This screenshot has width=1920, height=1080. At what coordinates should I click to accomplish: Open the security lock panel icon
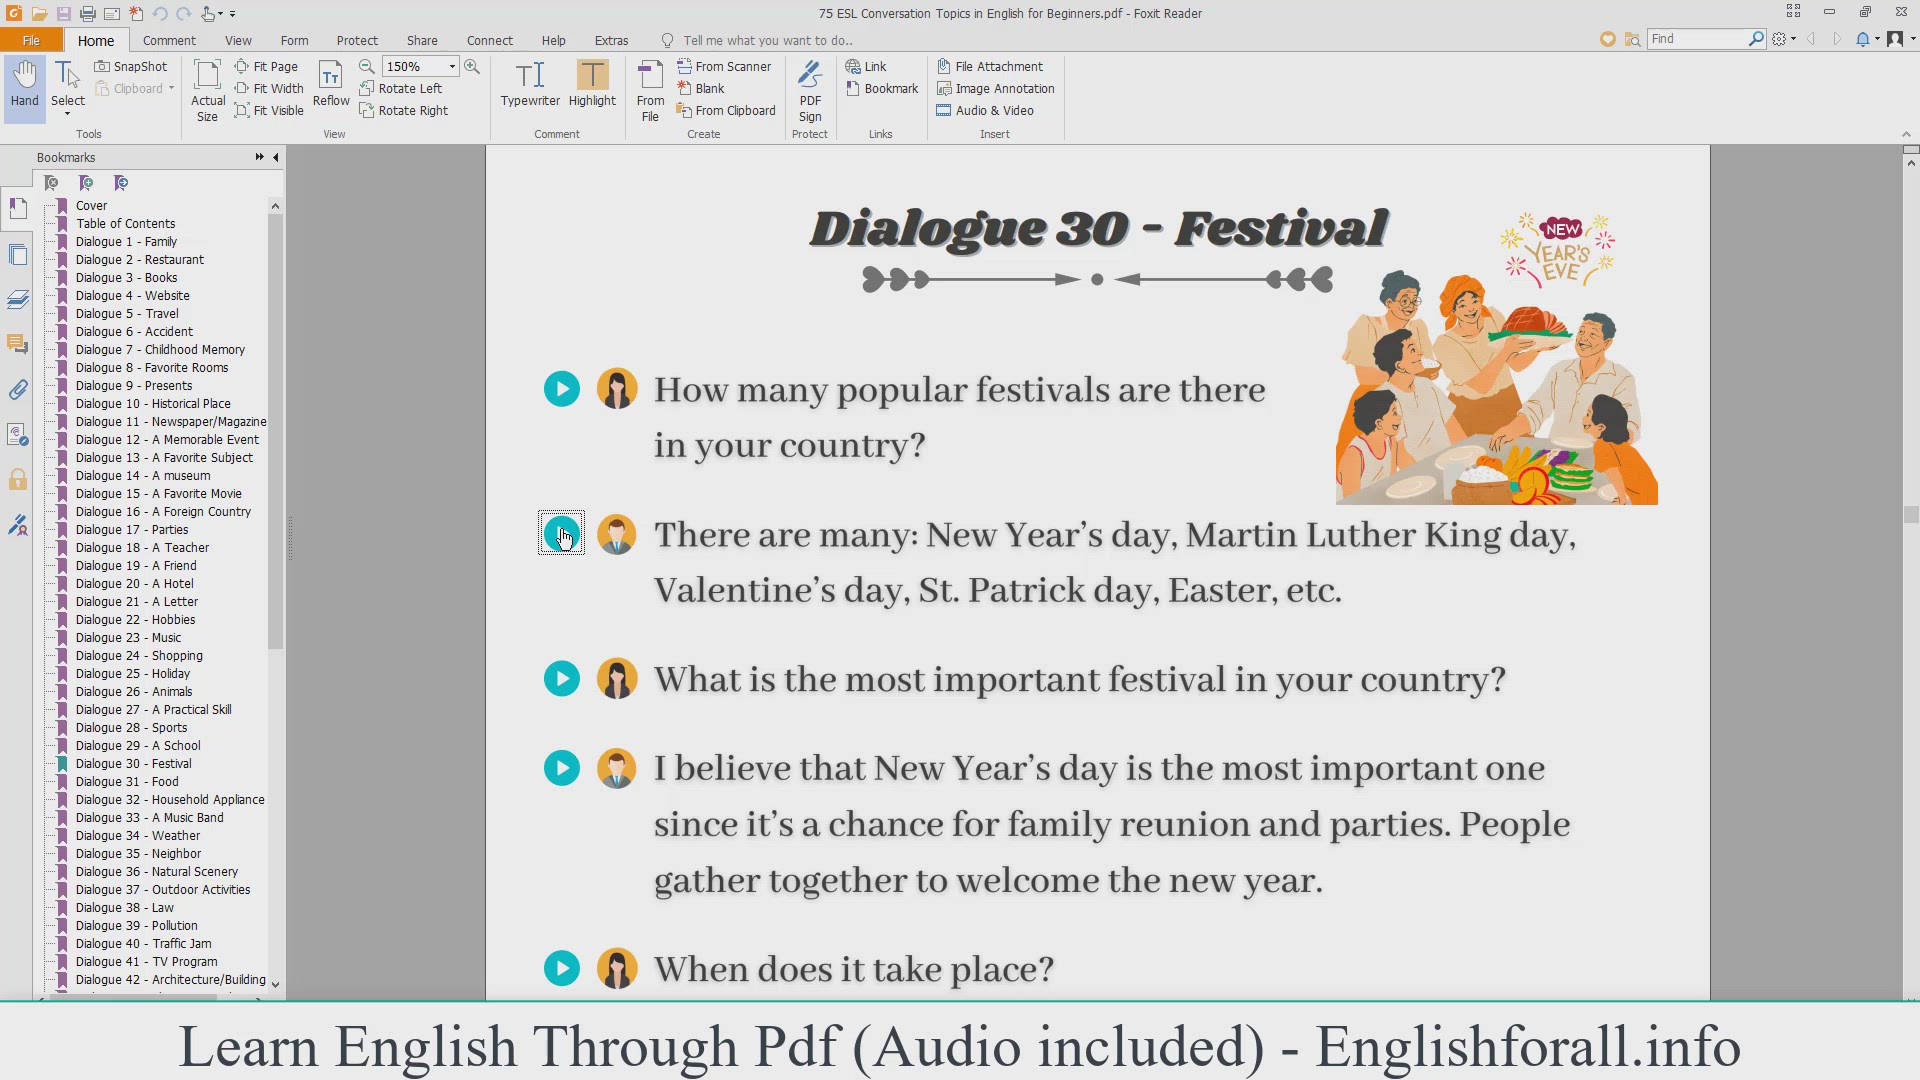tap(18, 480)
